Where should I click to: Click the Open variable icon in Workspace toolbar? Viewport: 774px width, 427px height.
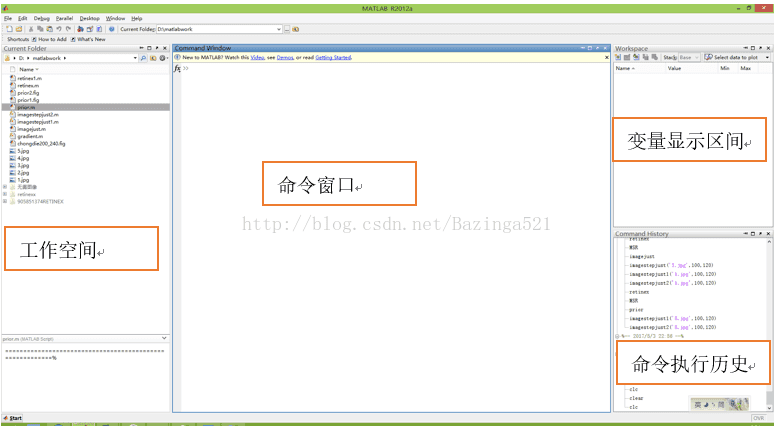point(627,57)
